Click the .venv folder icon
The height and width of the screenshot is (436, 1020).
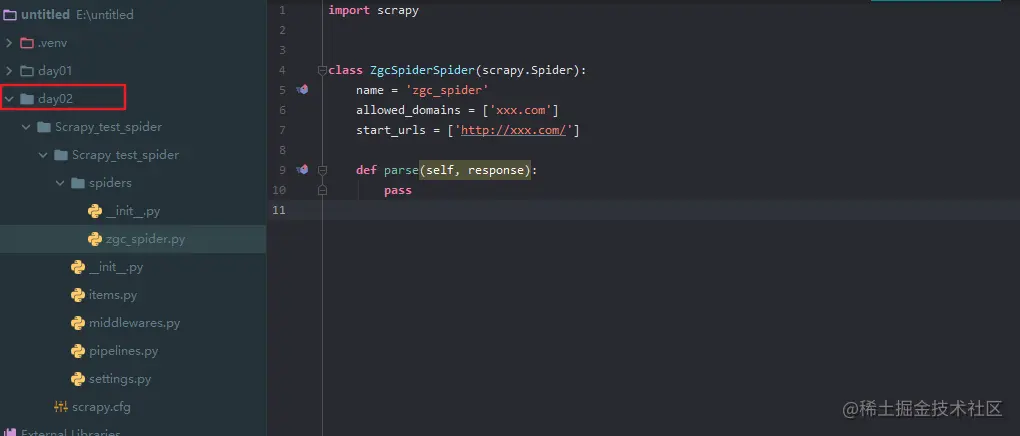pos(27,43)
